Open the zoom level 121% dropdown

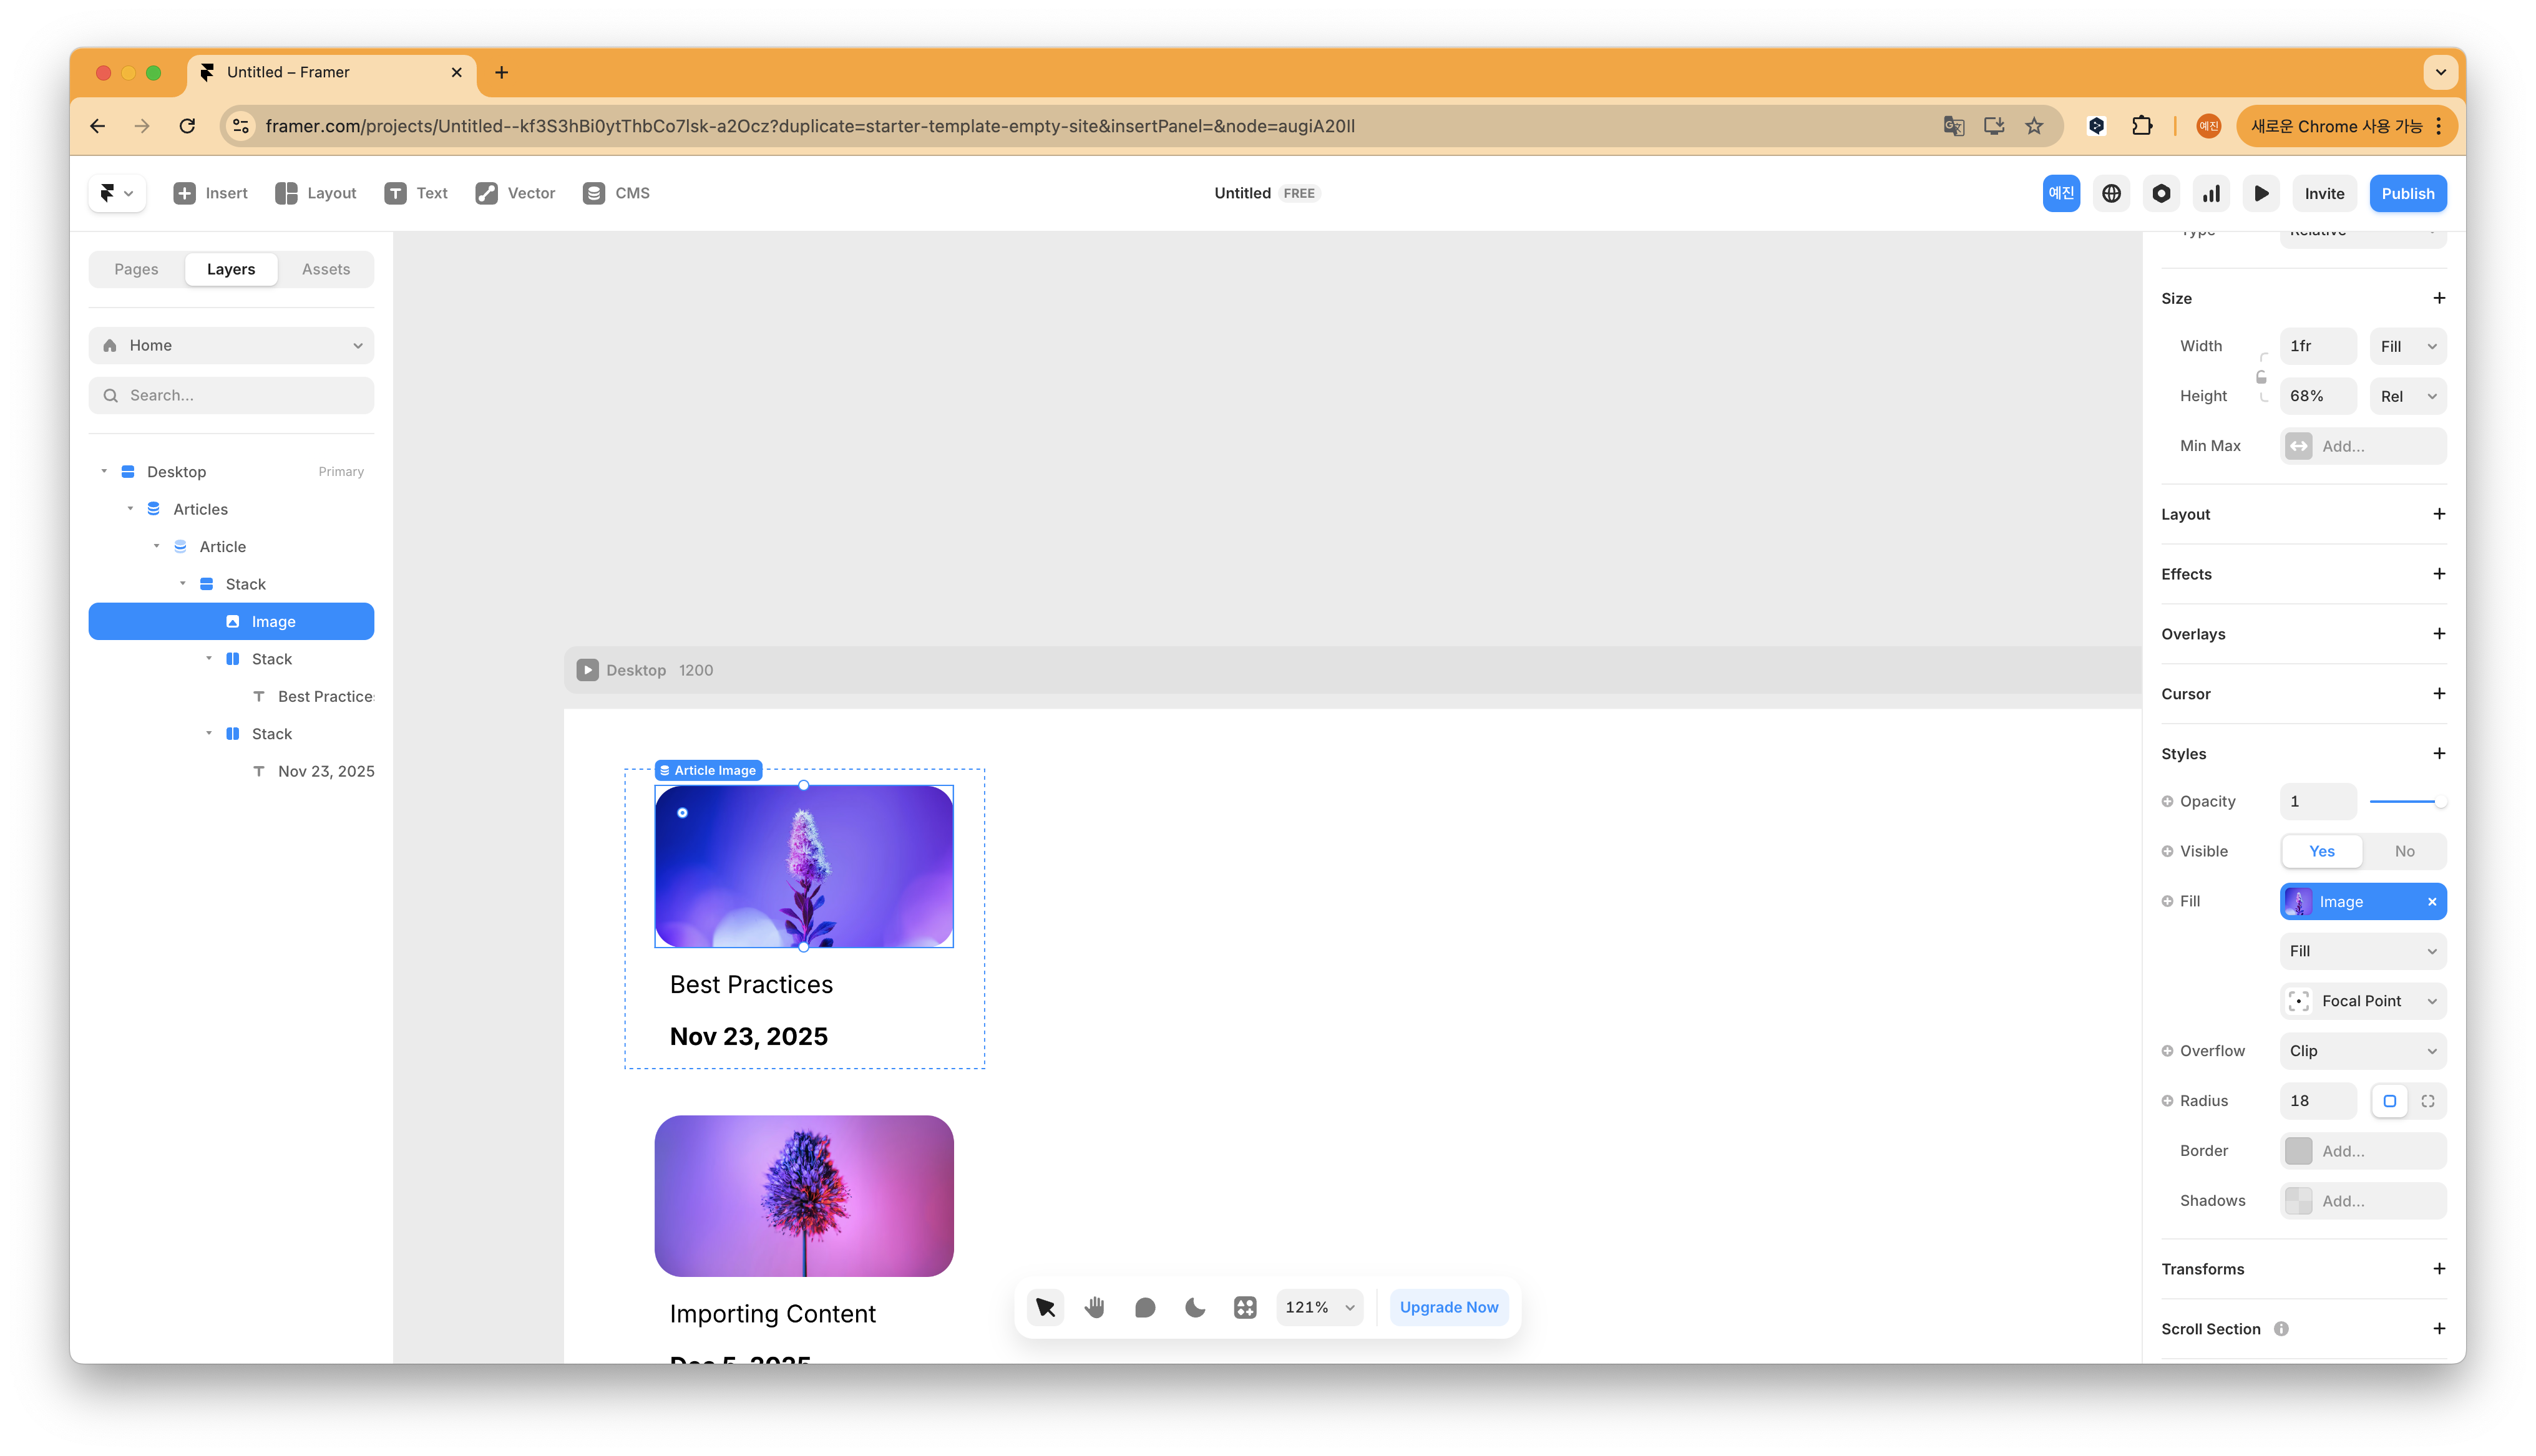(x=1319, y=1307)
